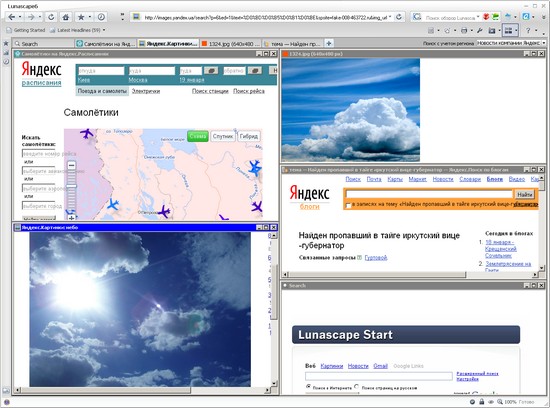Viewport: 550px width, 408px height.
Task: Select 'Поиск страниц на русском' radio button
Action: point(357,387)
